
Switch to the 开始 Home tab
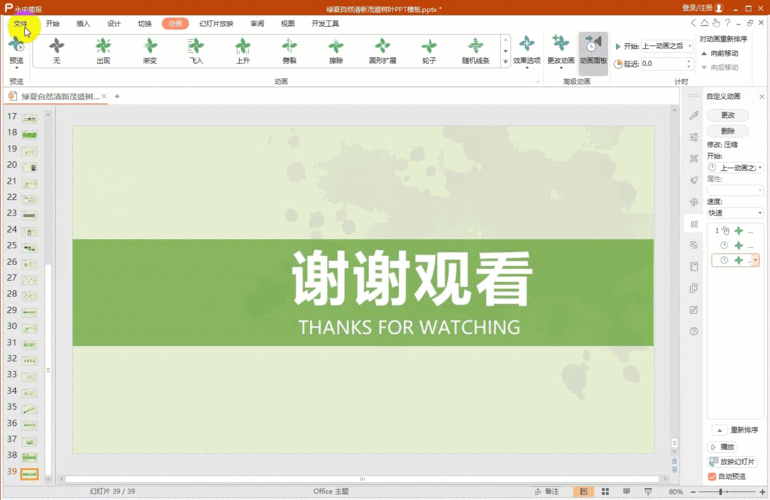(x=53, y=24)
